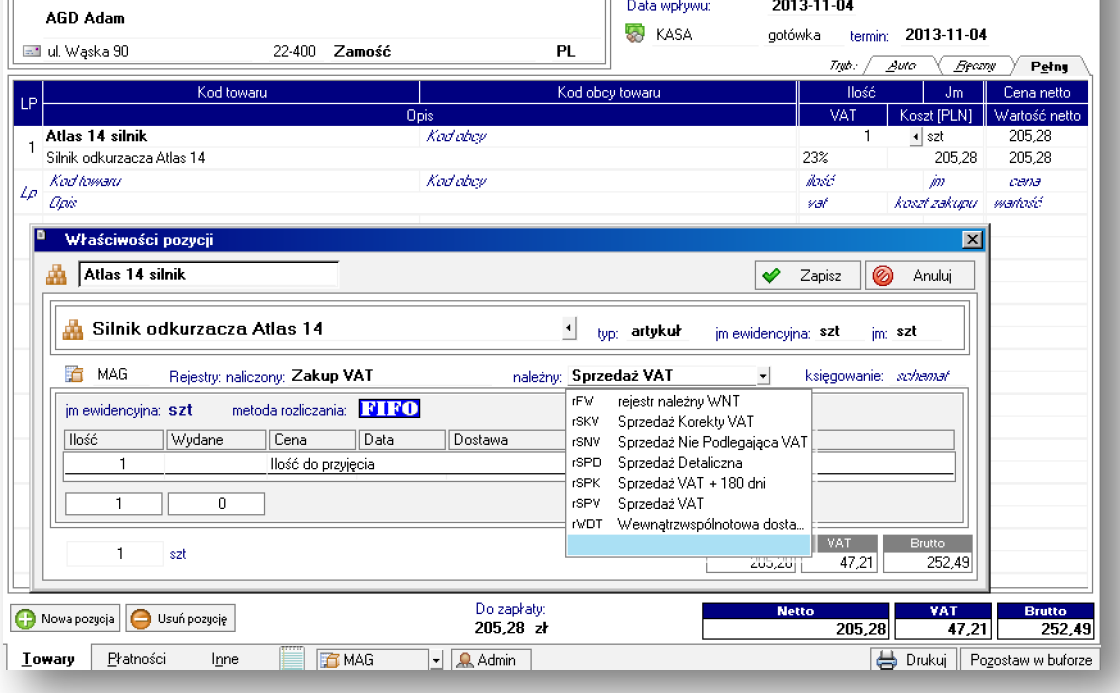Open the Inne tab
1120x693 pixels.
pos(225,659)
